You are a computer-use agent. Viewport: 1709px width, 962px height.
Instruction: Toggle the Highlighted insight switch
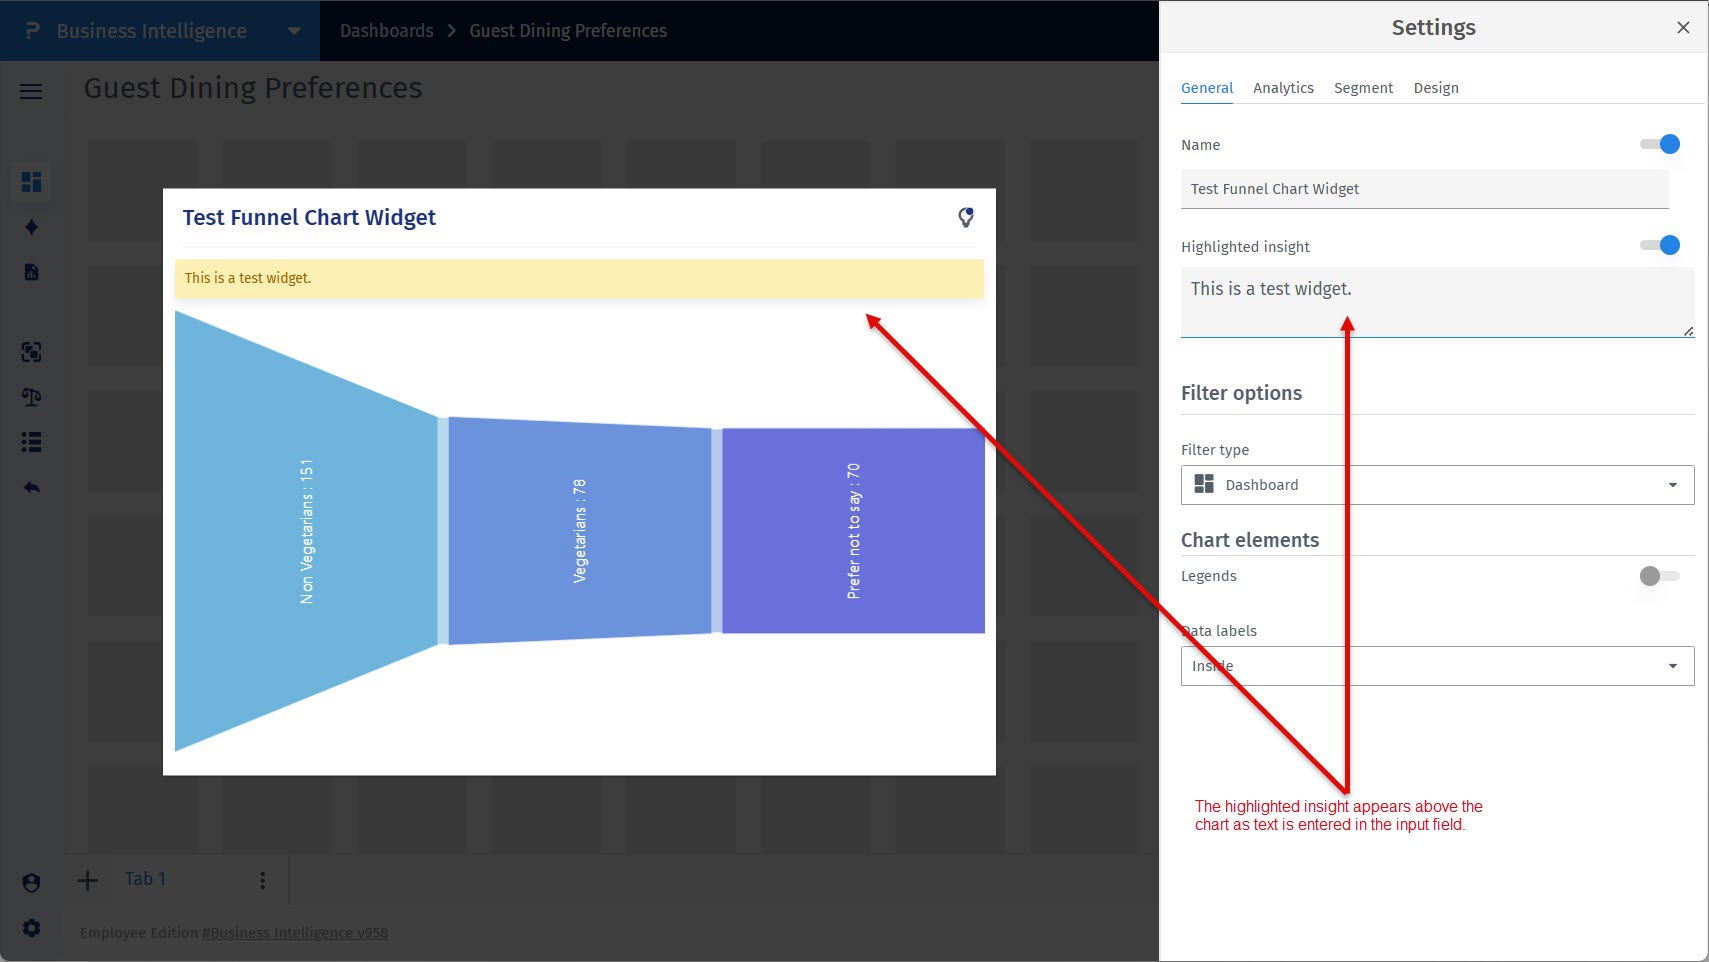coord(1660,245)
